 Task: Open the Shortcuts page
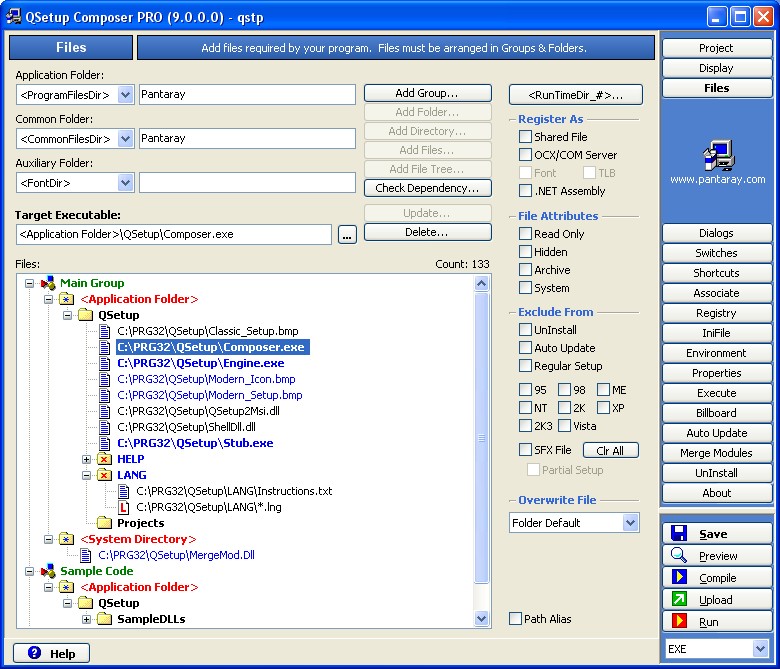tap(716, 273)
